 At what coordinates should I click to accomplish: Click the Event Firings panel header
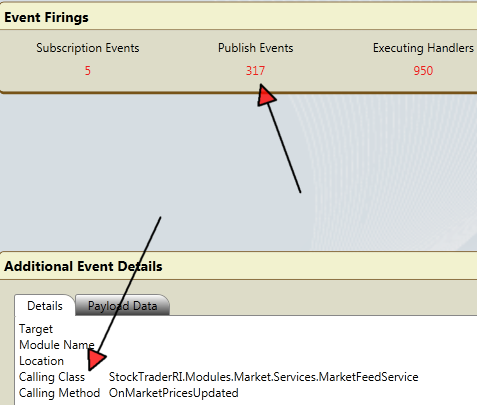click(238, 17)
